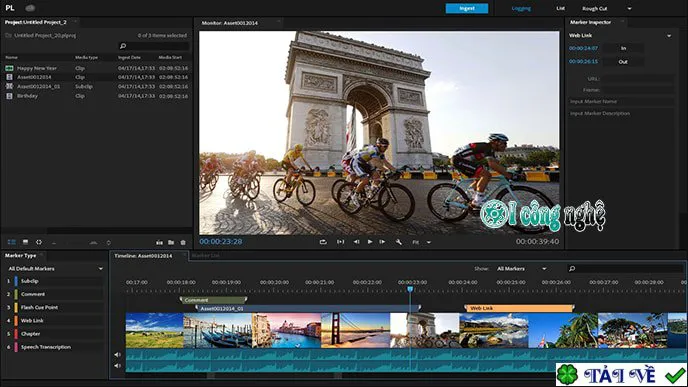
Task: Click the marker out-point timecode 00:00:26:15
Action: [583, 62]
